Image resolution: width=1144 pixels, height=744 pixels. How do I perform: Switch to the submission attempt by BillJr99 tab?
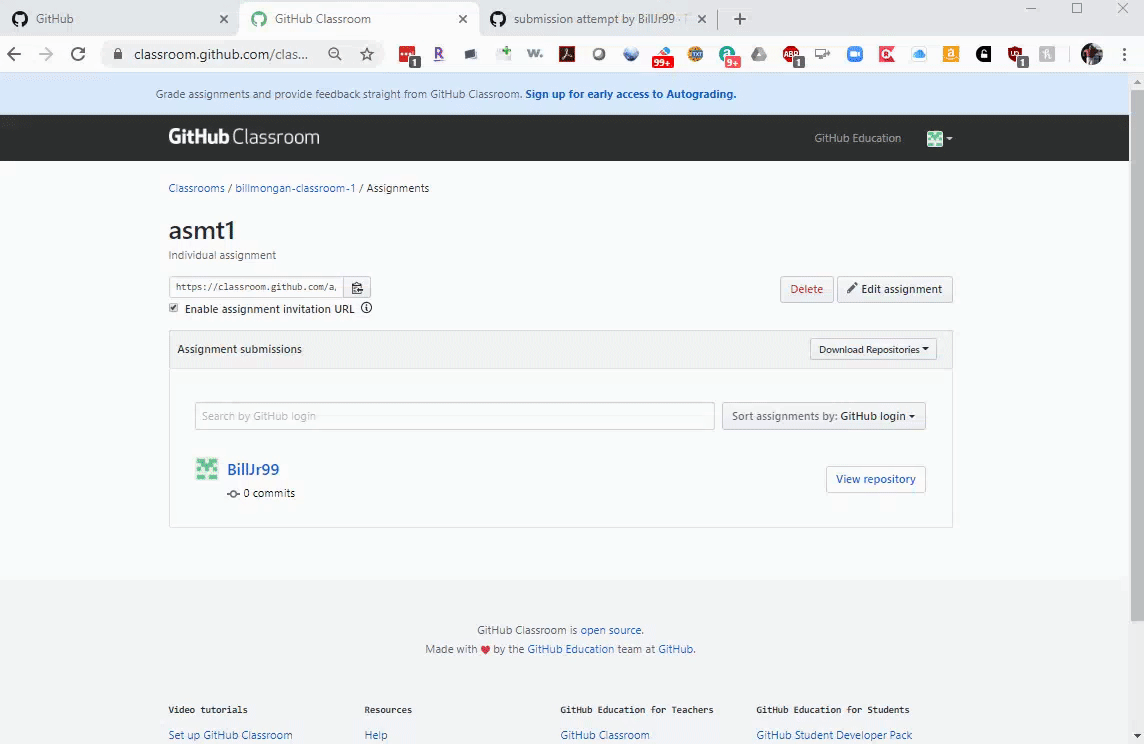tap(600, 19)
